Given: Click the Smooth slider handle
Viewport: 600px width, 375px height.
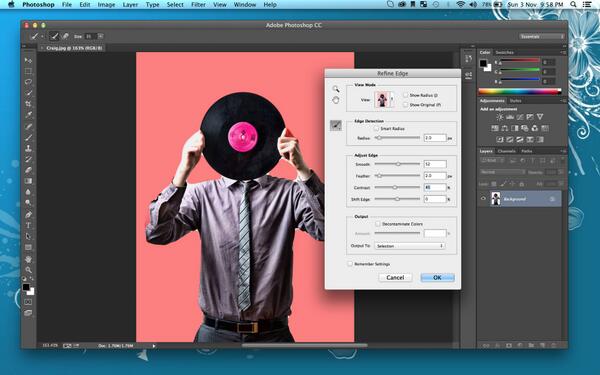Looking at the screenshot, I should [398, 164].
